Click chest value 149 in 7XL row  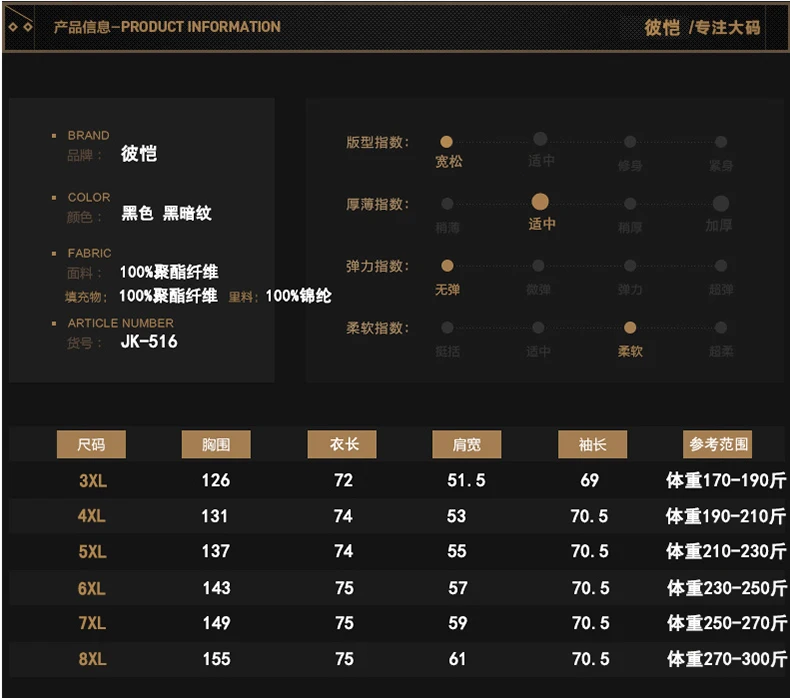click(x=217, y=623)
